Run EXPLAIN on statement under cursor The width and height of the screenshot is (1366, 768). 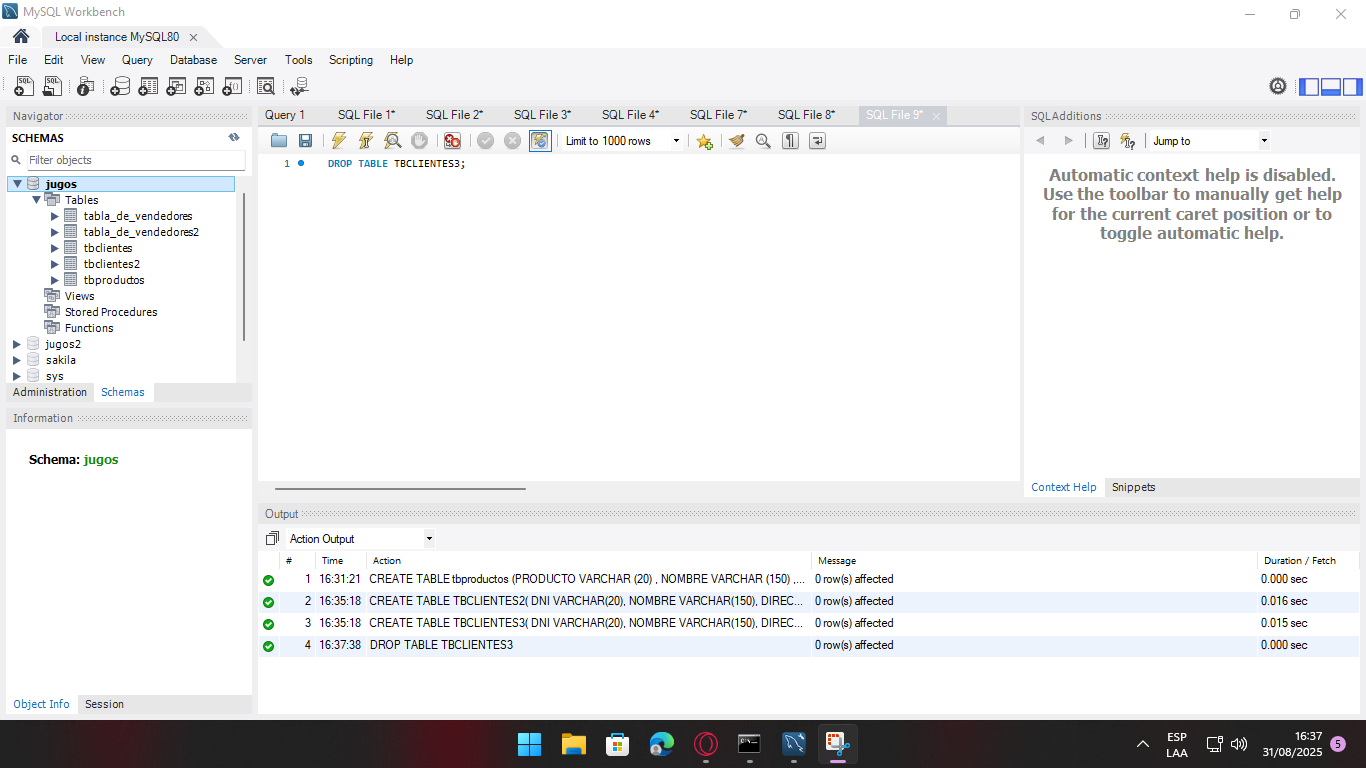(393, 141)
